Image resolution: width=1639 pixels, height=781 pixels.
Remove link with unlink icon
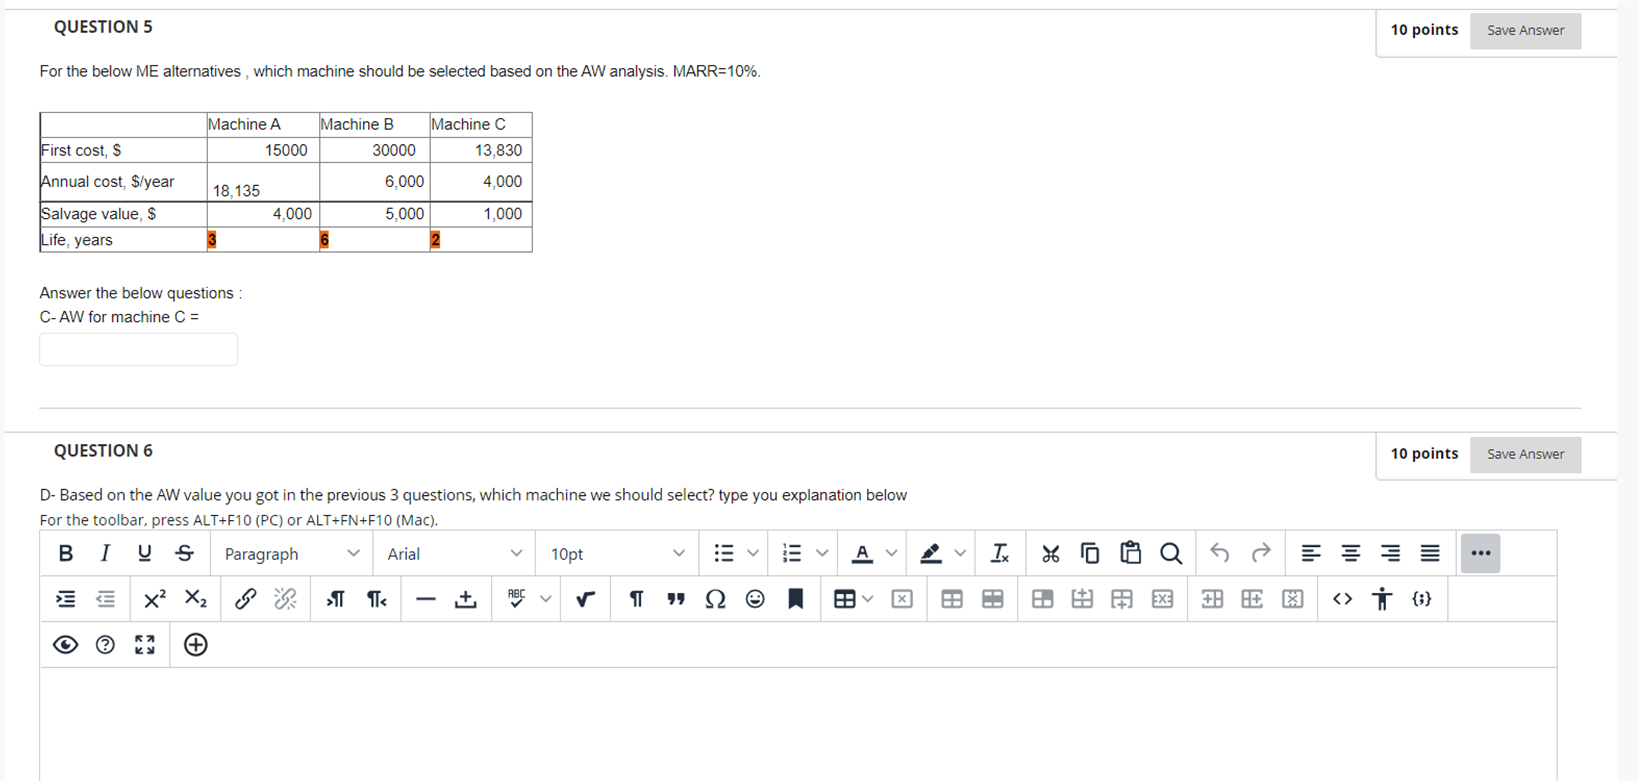[285, 599]
